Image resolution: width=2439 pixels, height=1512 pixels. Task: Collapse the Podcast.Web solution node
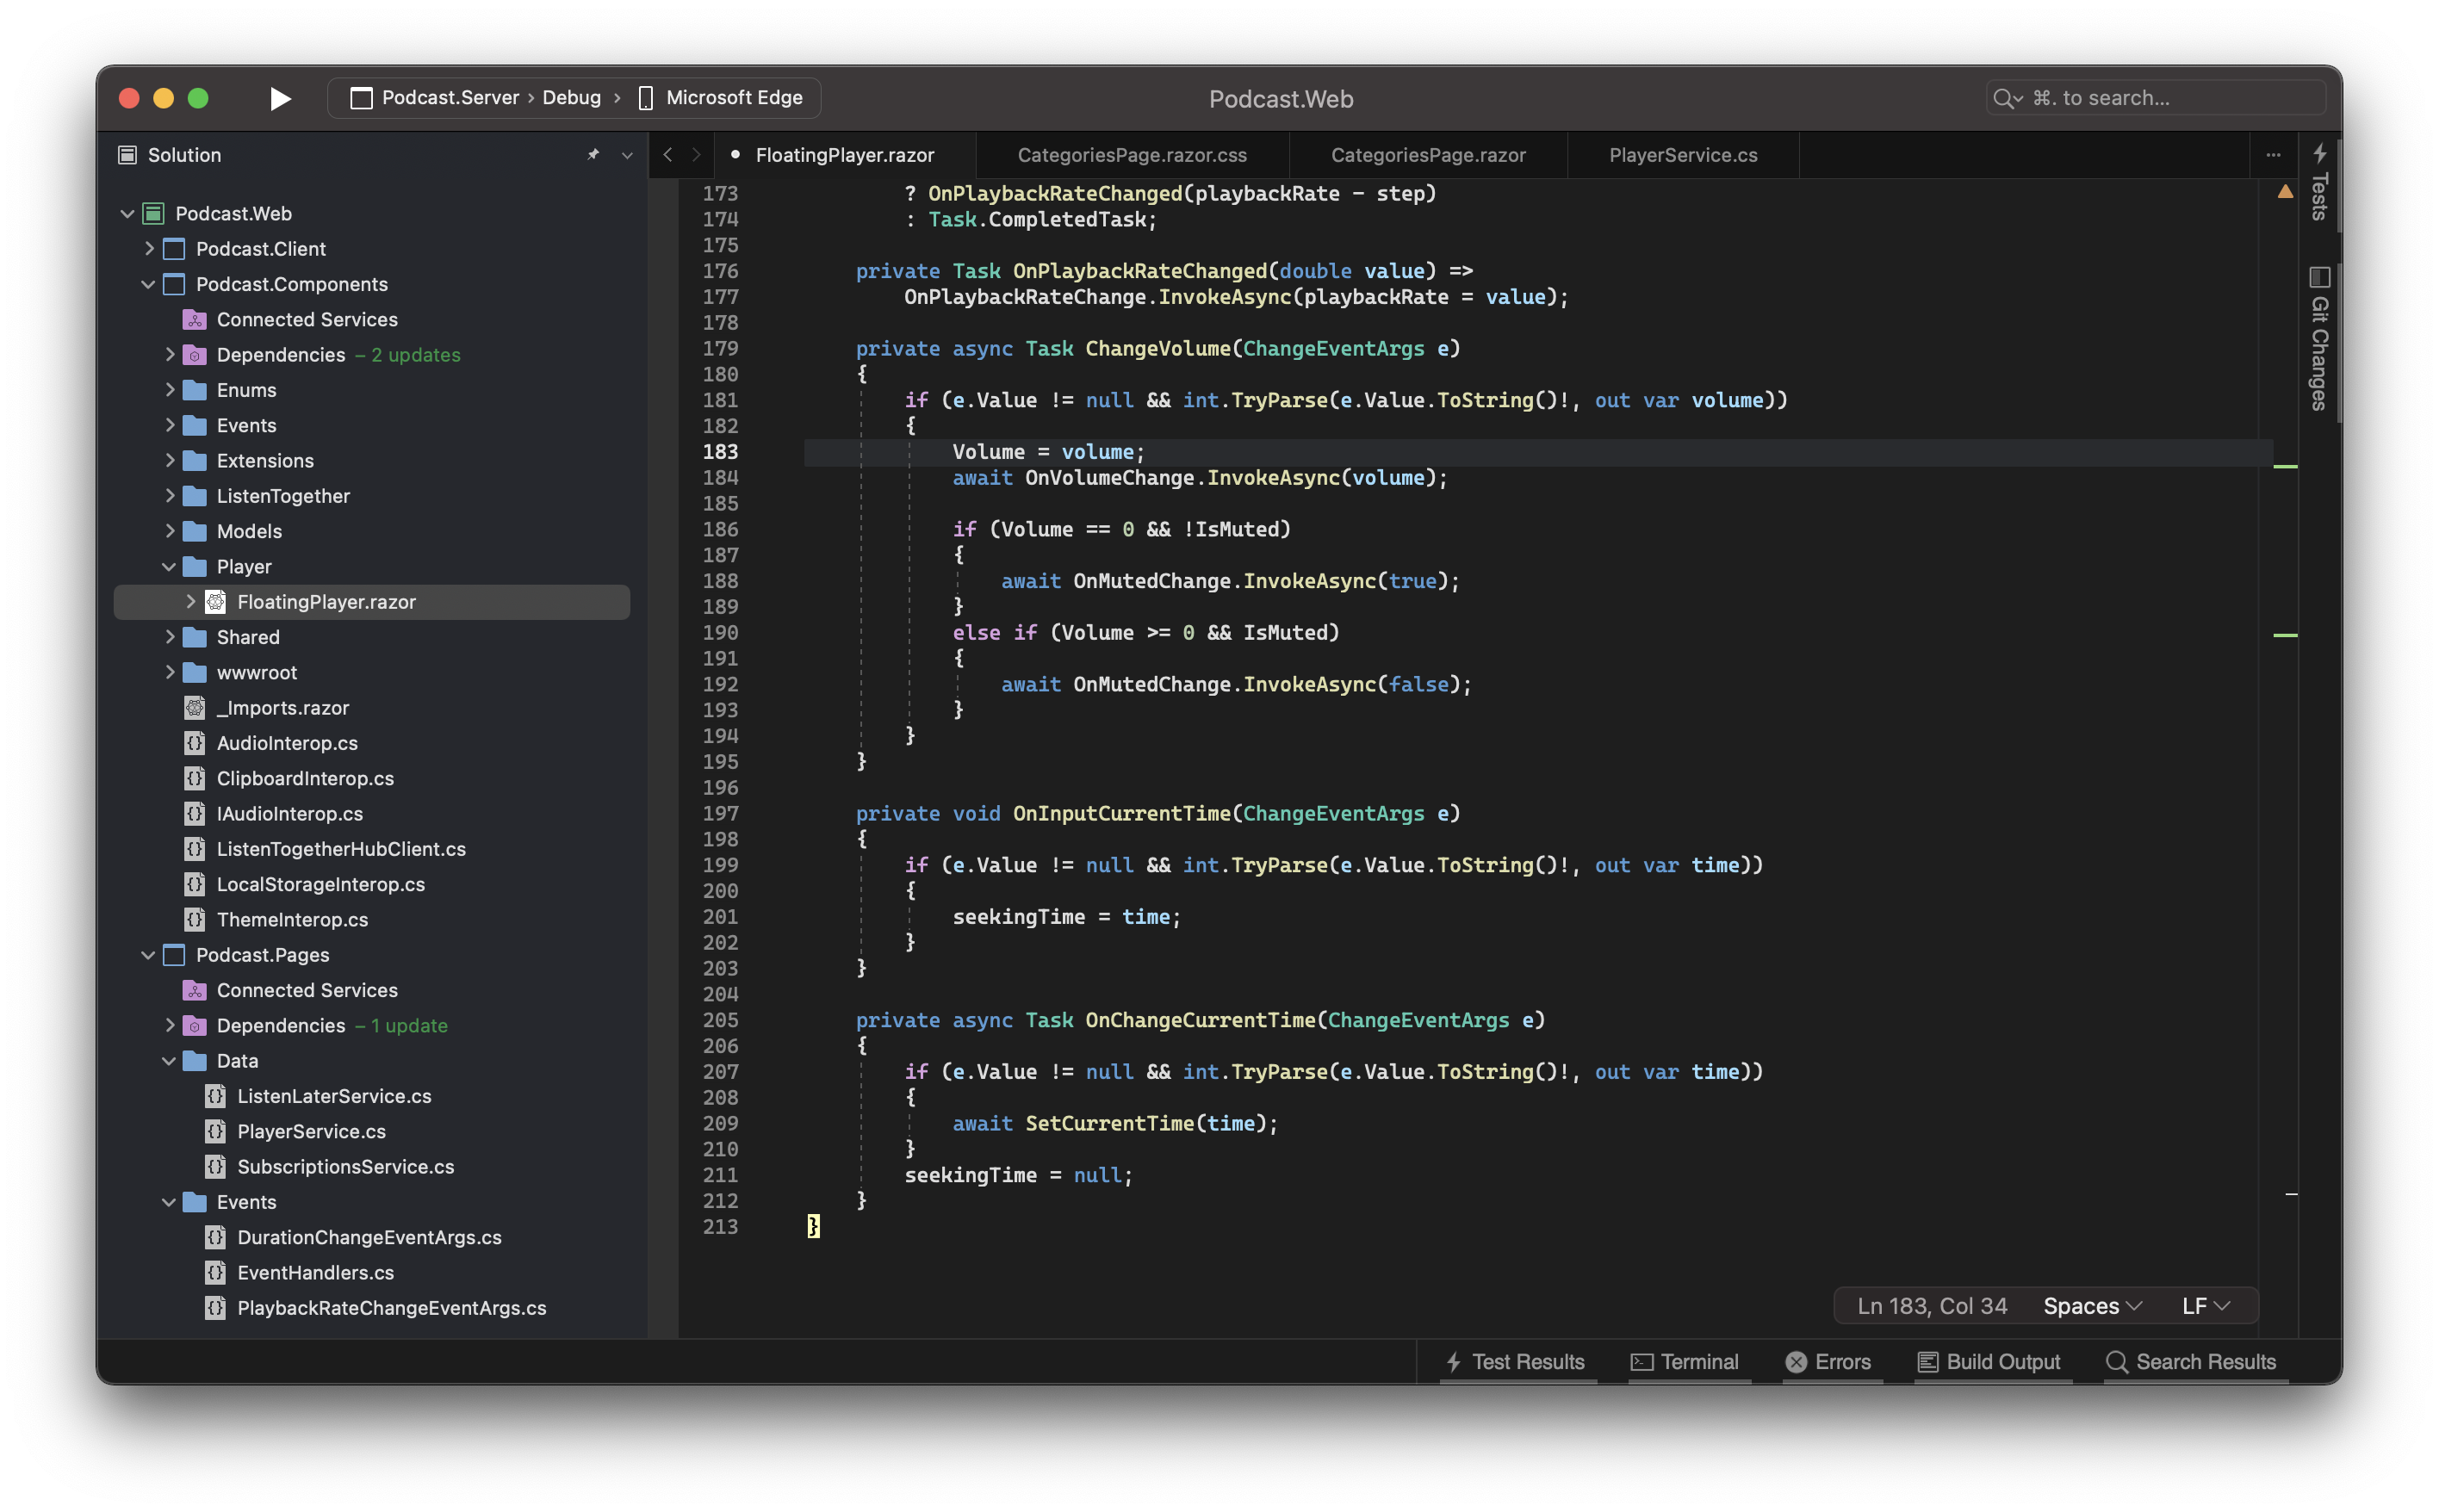pos(127,213)
